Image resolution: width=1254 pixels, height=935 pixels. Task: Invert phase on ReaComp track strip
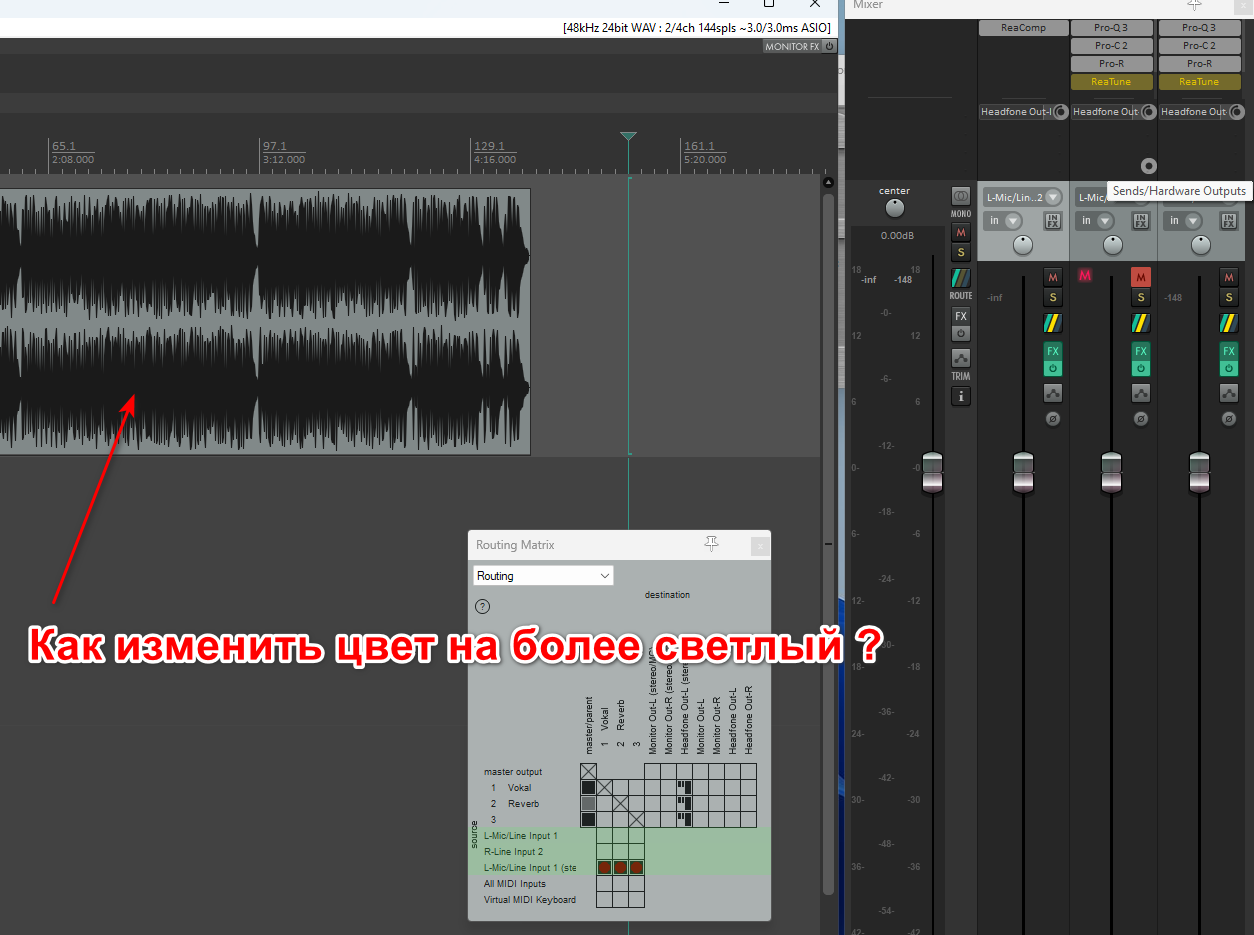1052,419
